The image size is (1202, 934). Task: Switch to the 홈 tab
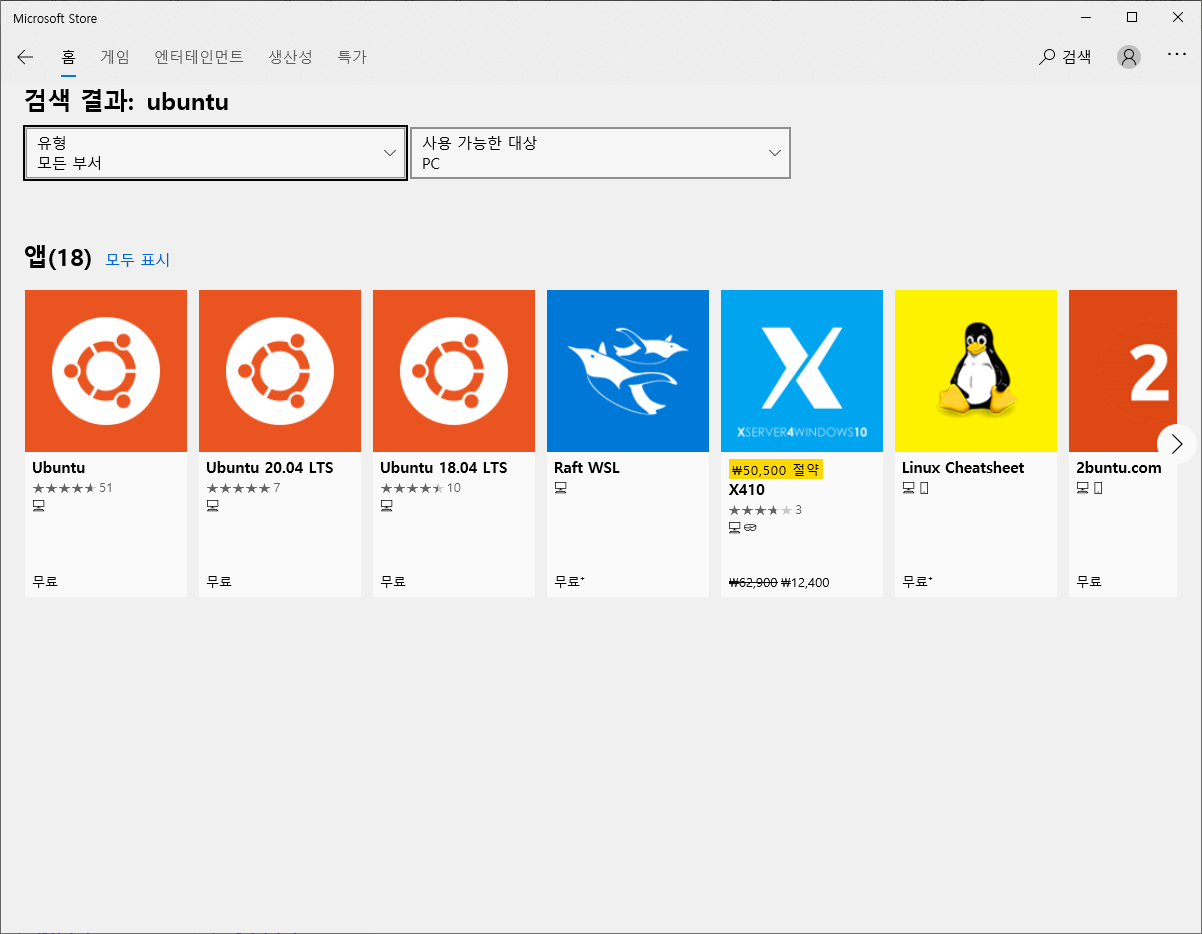click(x=69, y=57)
